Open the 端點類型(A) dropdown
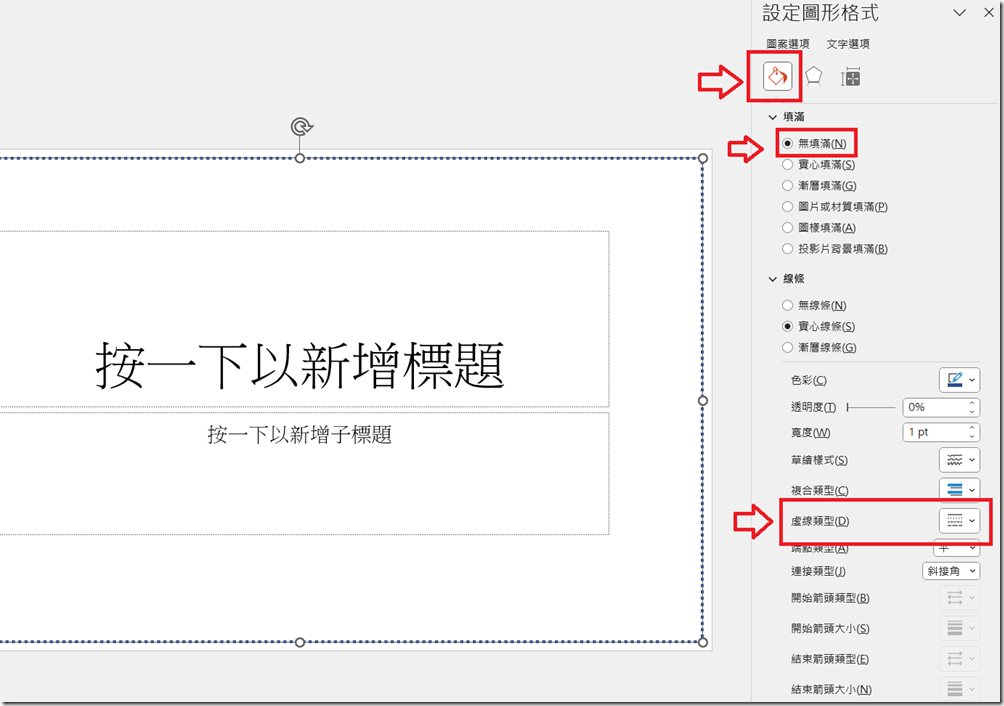The image size is (1004, 706). [x=956, y=549]
